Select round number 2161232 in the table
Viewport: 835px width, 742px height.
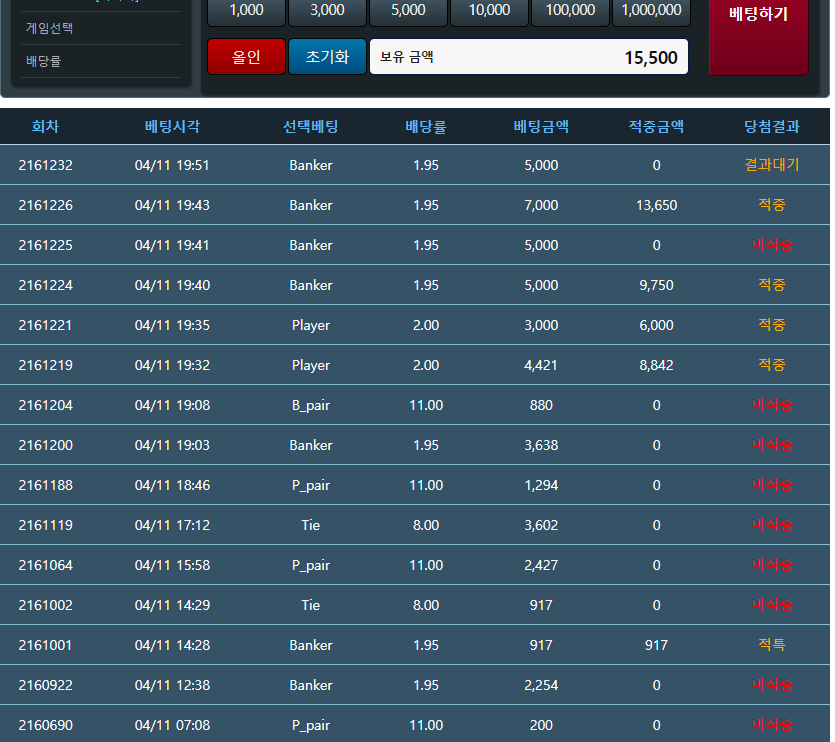point(45,165)
